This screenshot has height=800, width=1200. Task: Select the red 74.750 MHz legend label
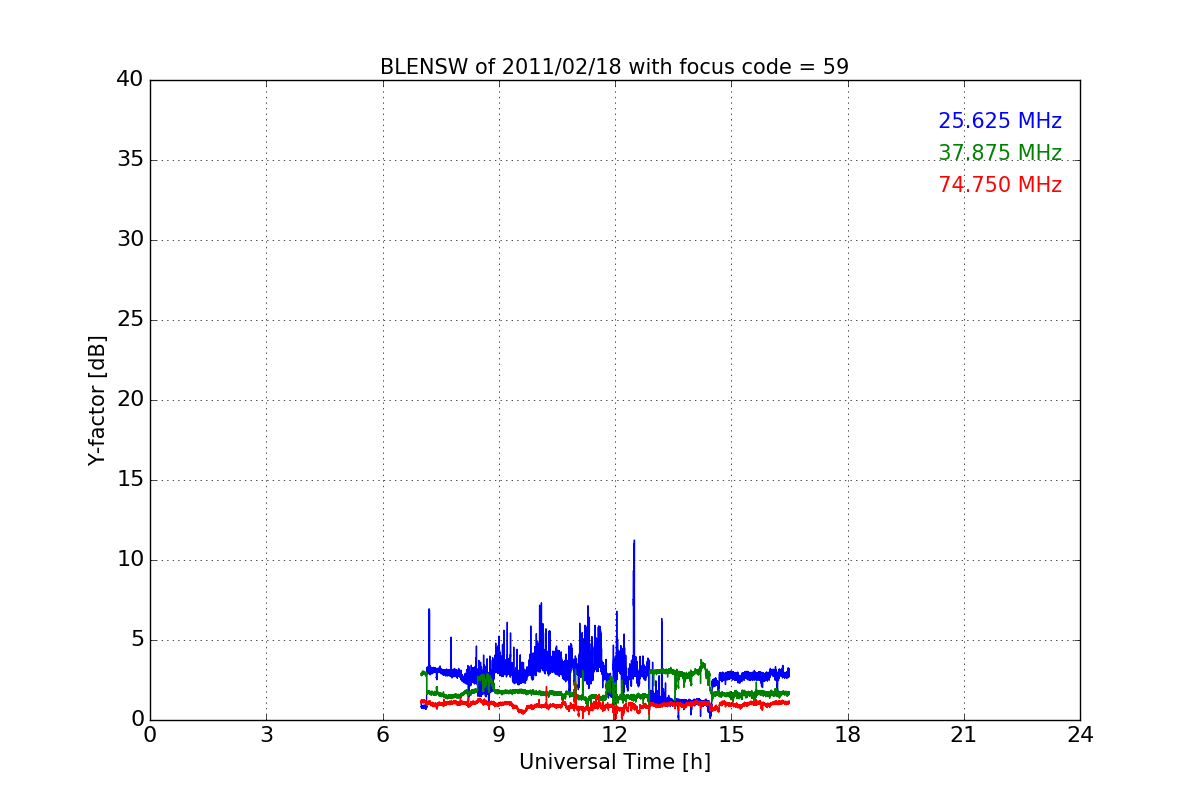point(1000,185)
